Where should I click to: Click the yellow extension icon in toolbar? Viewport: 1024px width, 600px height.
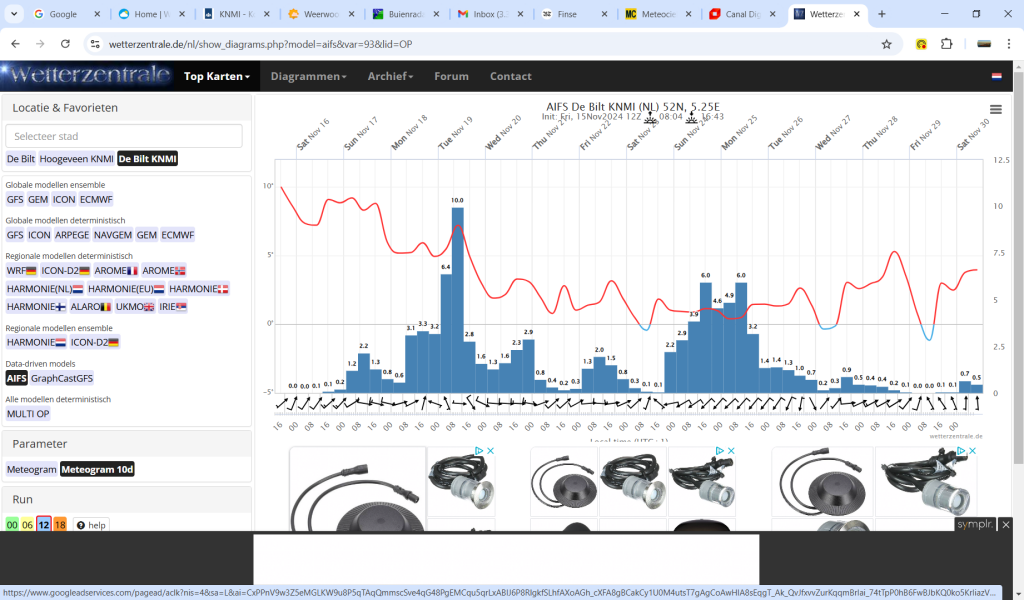tap(921, 44)
